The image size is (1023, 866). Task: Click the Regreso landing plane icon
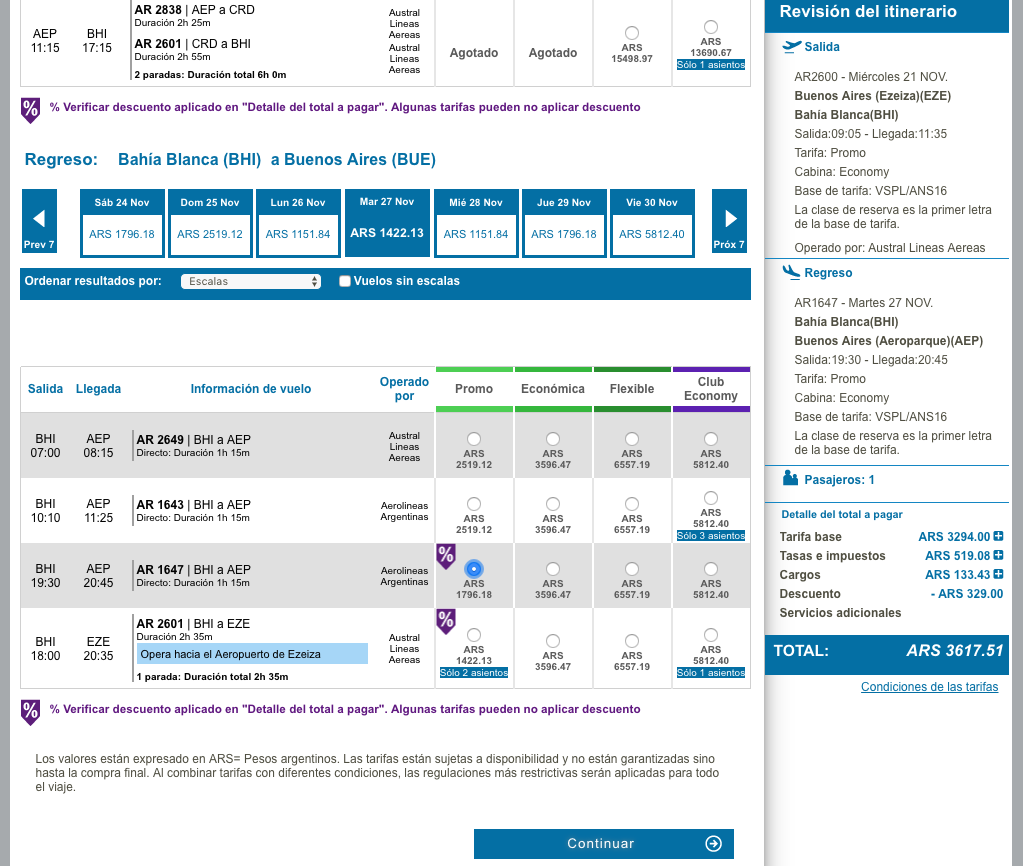[792, 272]
